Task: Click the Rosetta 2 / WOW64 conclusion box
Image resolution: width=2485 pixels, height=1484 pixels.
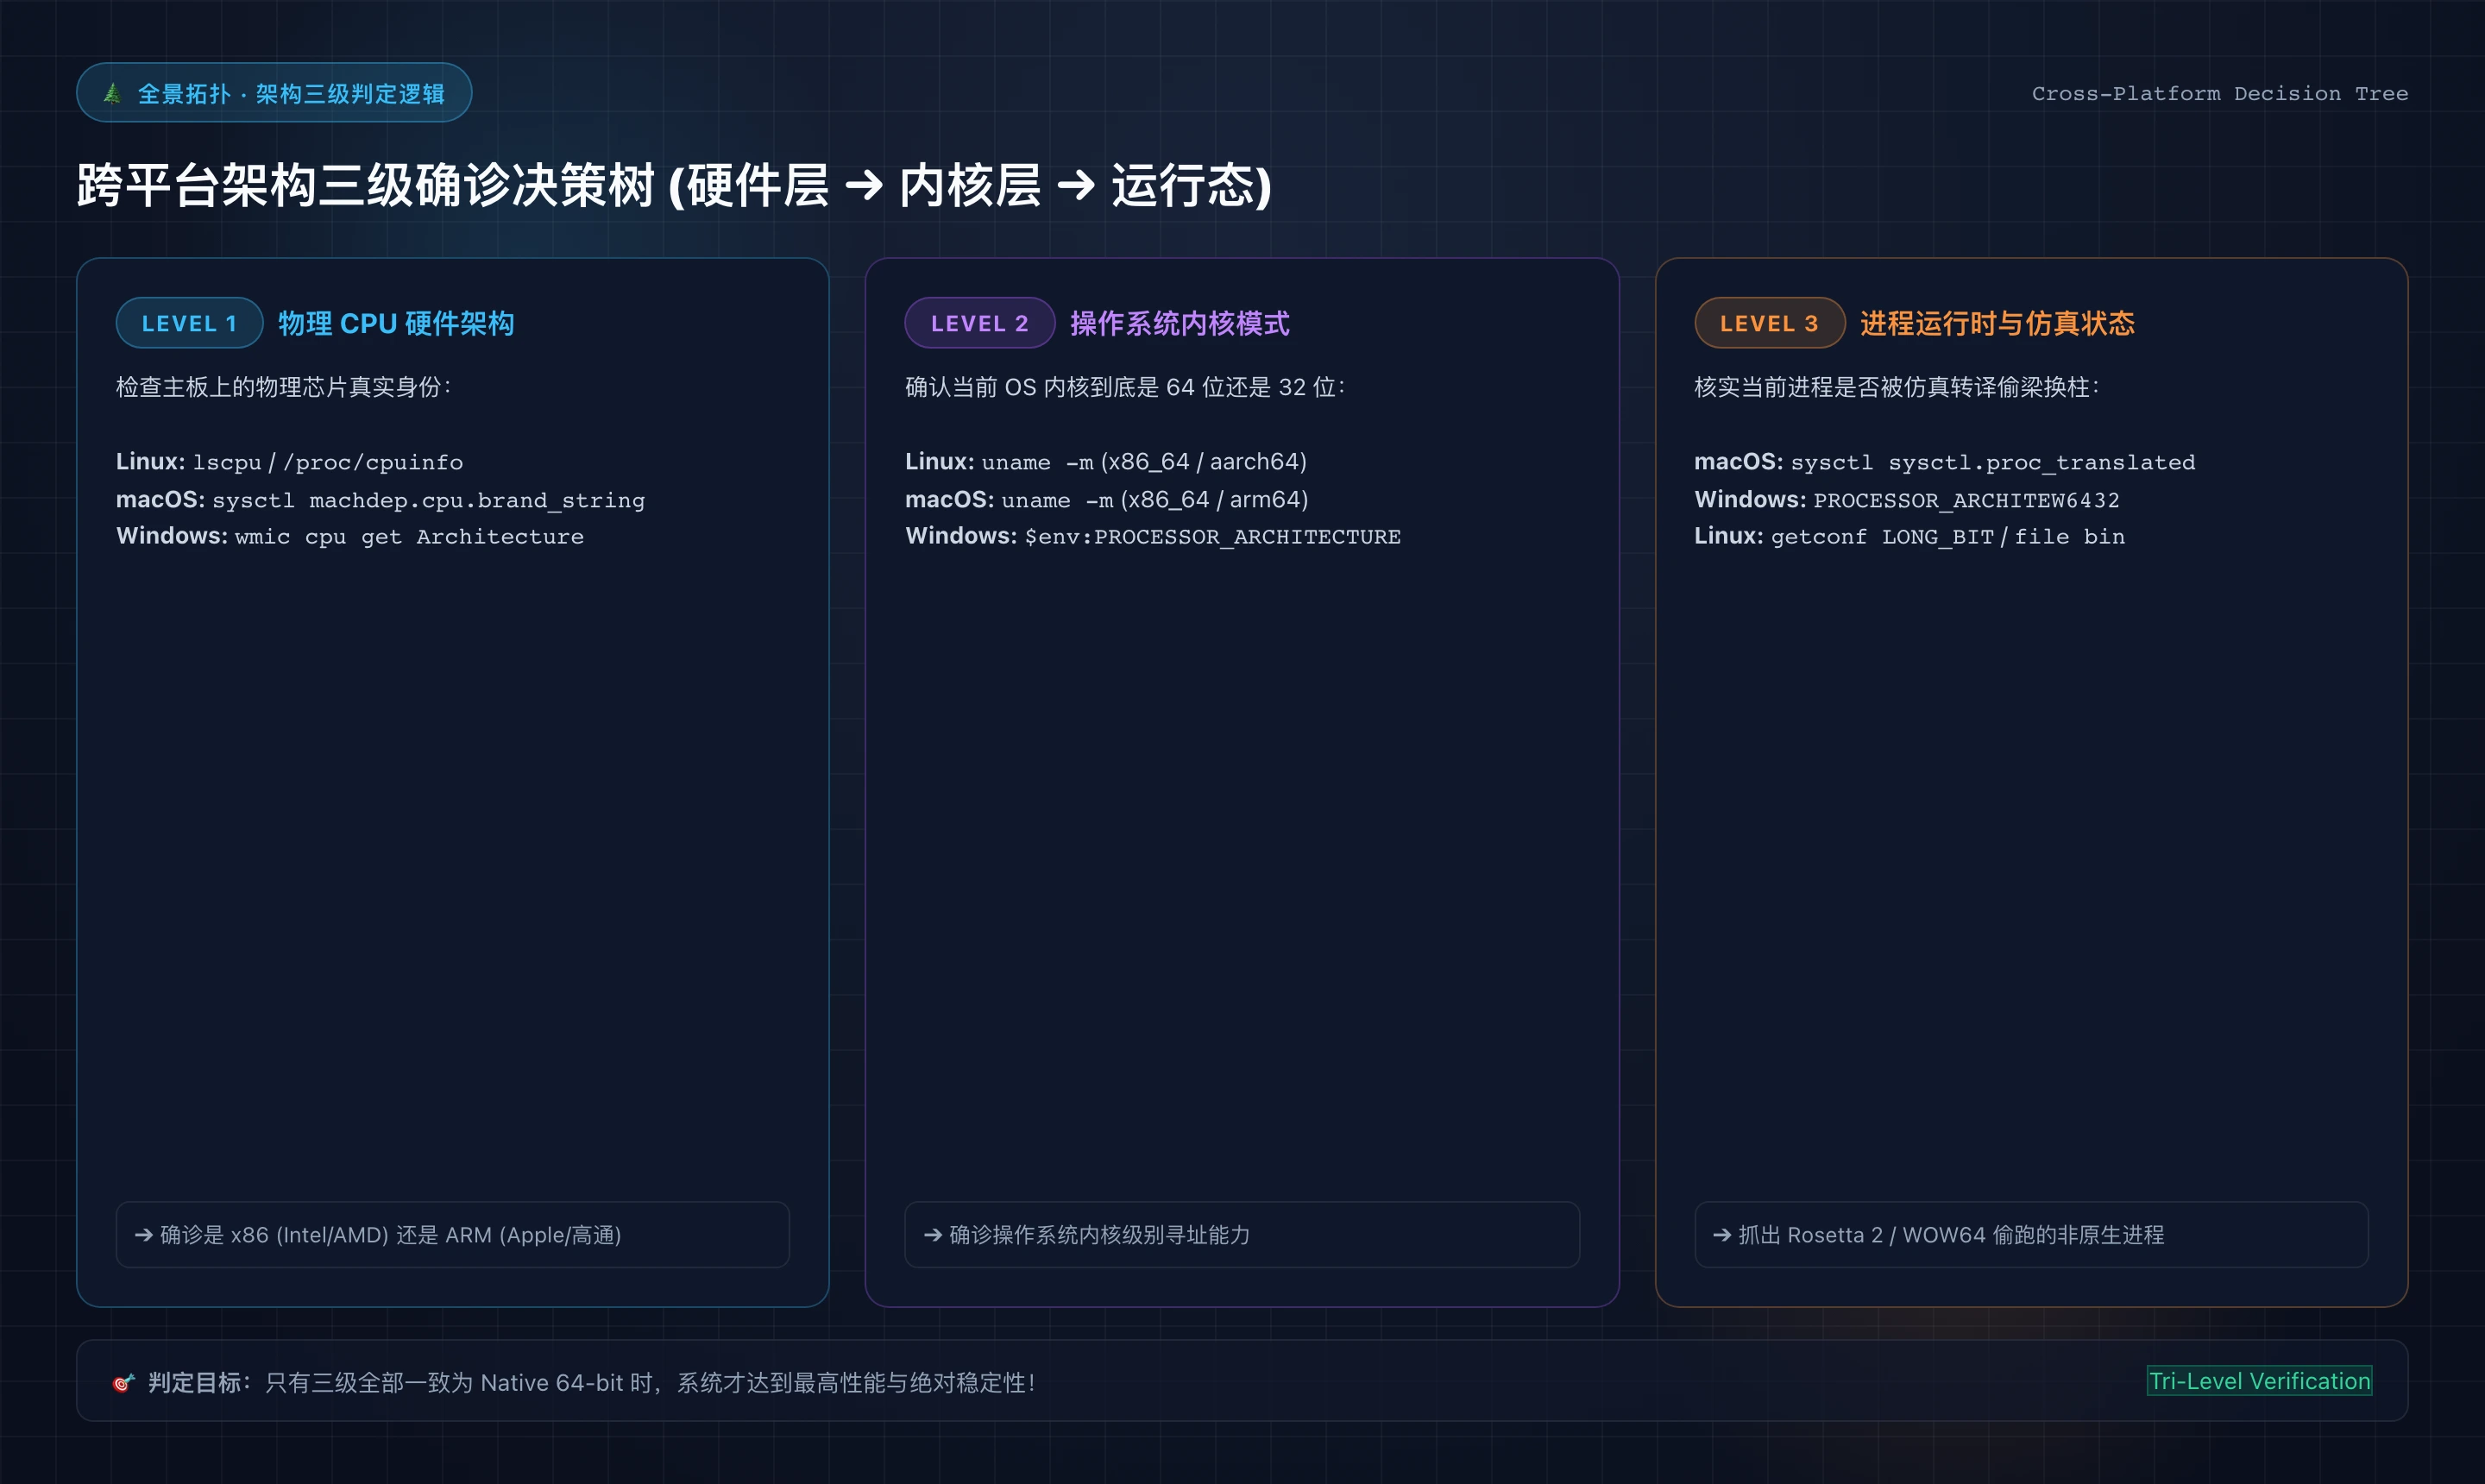Action: coord(2031,1235)
